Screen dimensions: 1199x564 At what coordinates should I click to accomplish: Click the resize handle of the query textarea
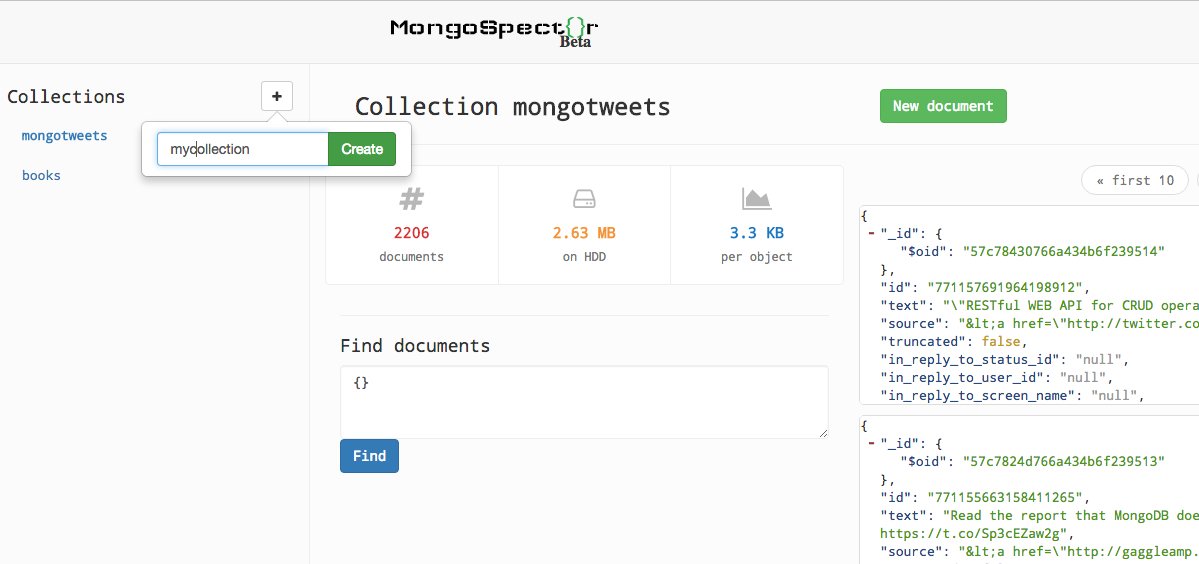(x=823, y=433)
